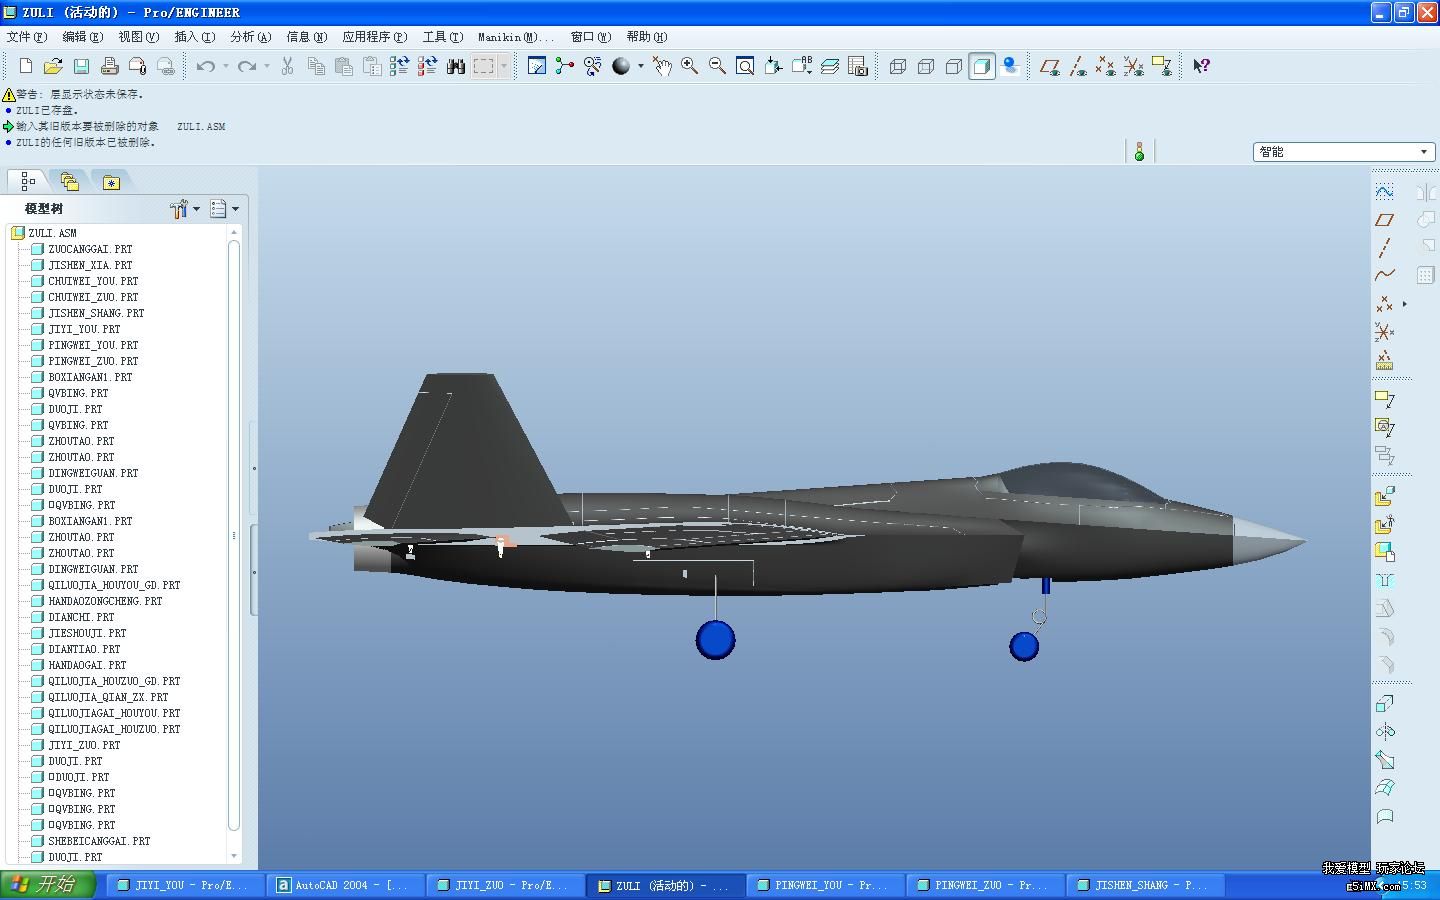
Task: Click the scissors Cut icon
Action: point(288,66)
